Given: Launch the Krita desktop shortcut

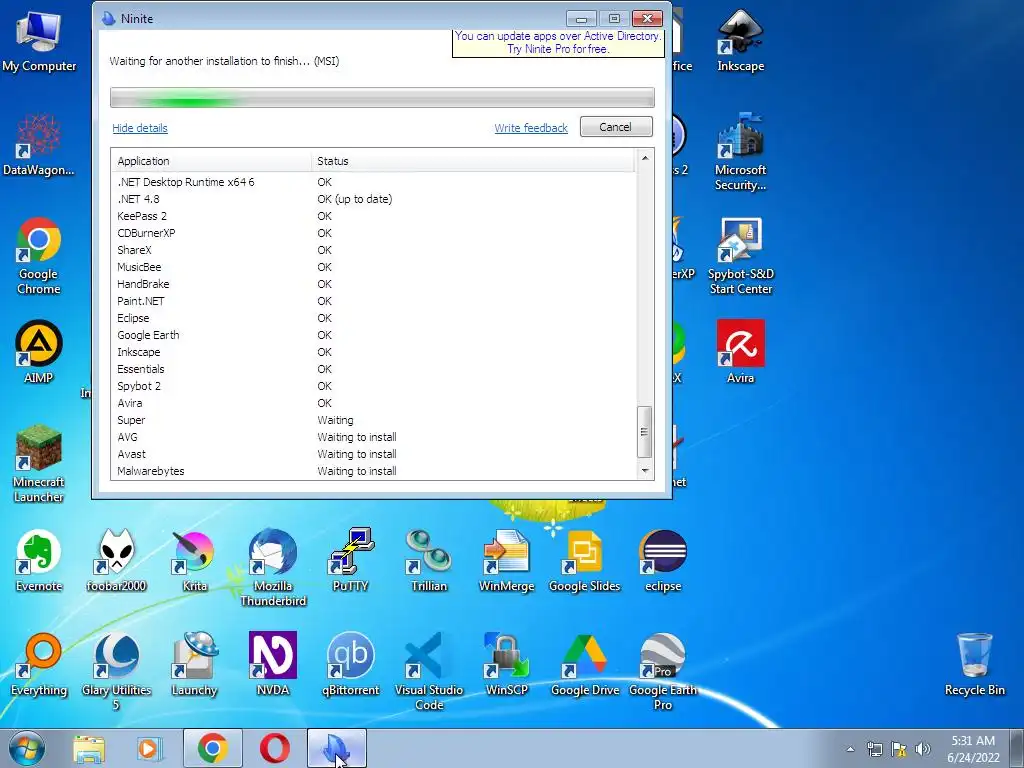Looking at the screenshot, I should click(194, 560).
